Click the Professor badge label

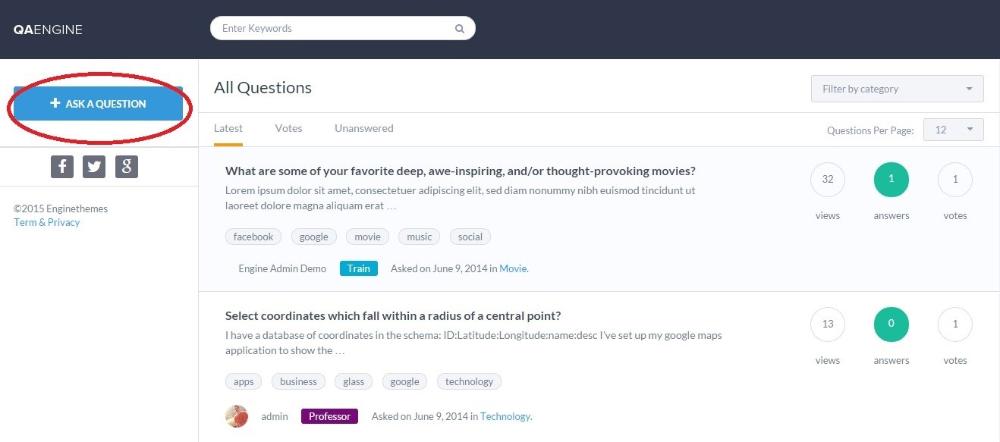[329, 416]
